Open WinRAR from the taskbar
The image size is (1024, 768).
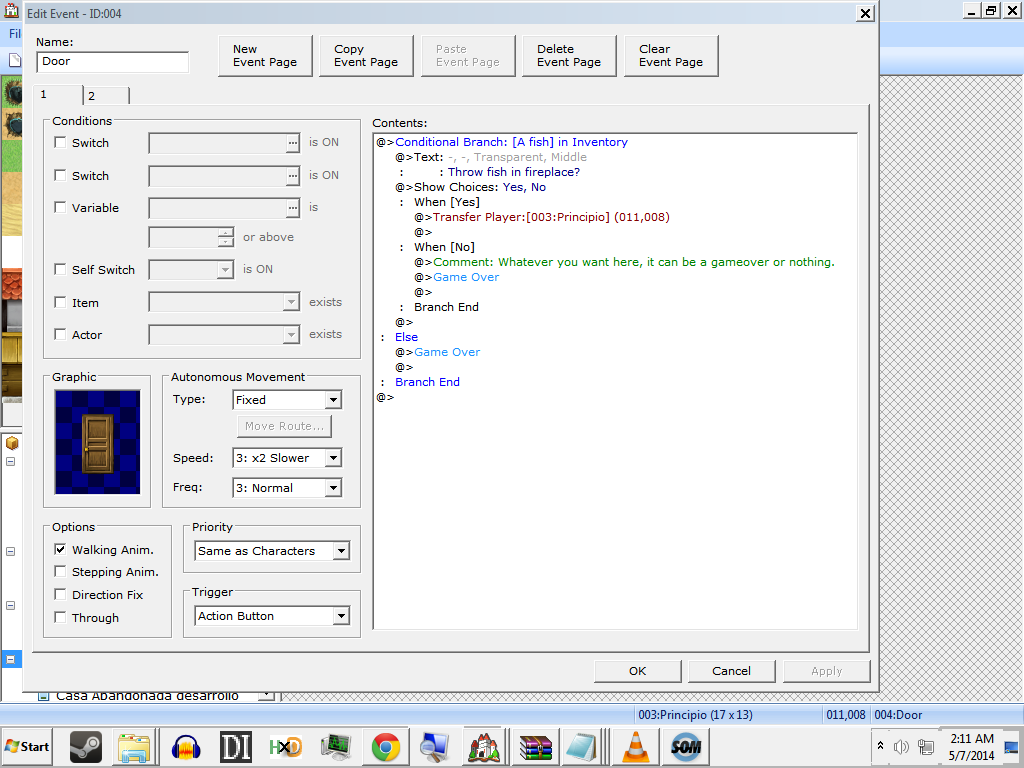[536, 746]
